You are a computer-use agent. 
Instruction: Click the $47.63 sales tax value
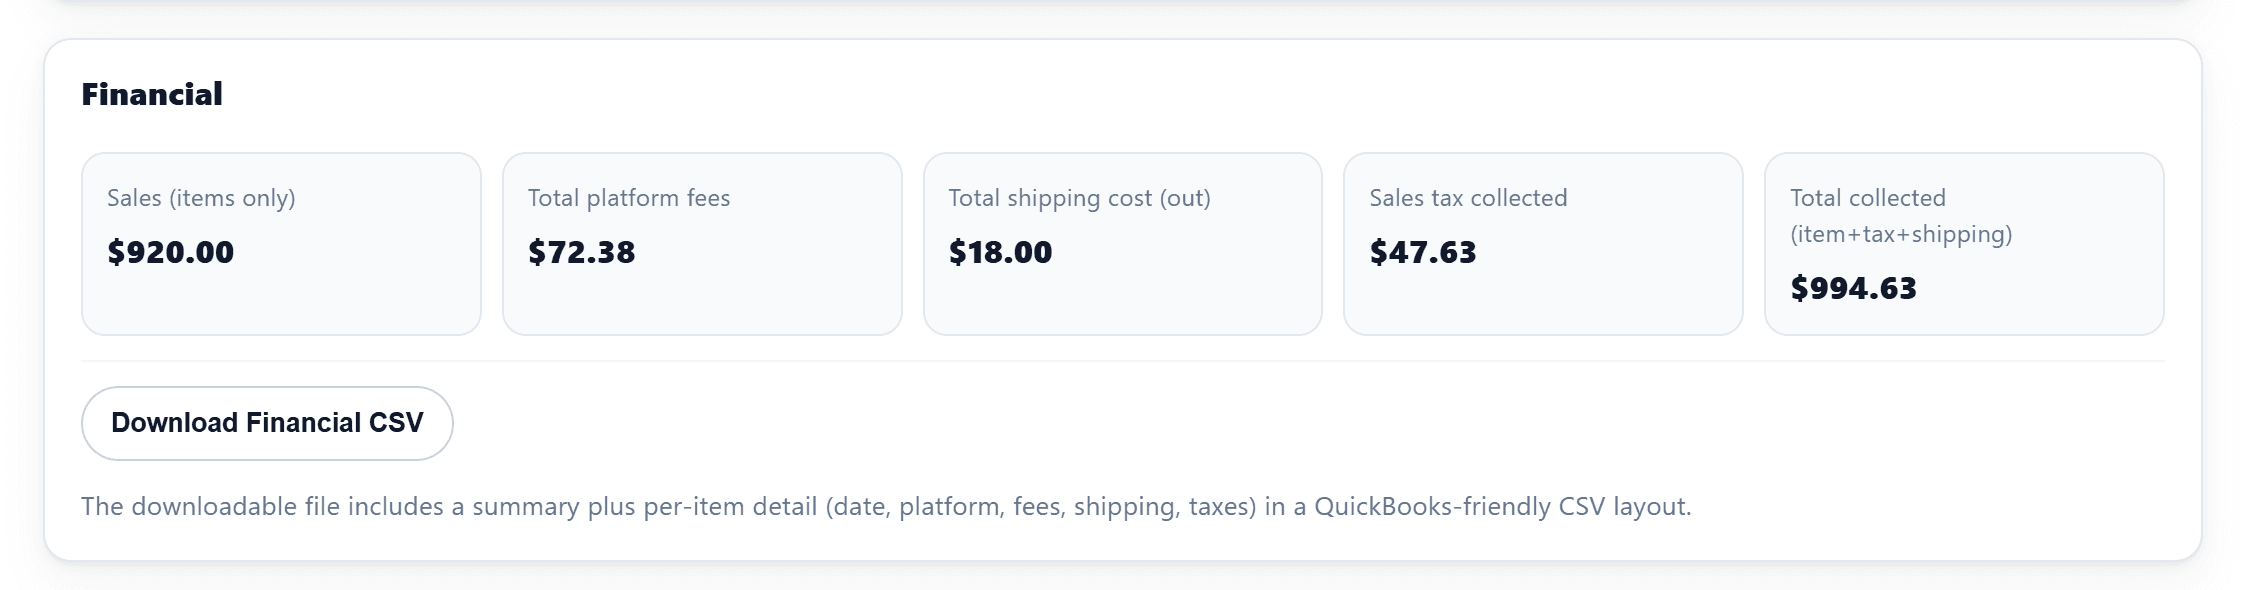click(x=1423, y=253)
